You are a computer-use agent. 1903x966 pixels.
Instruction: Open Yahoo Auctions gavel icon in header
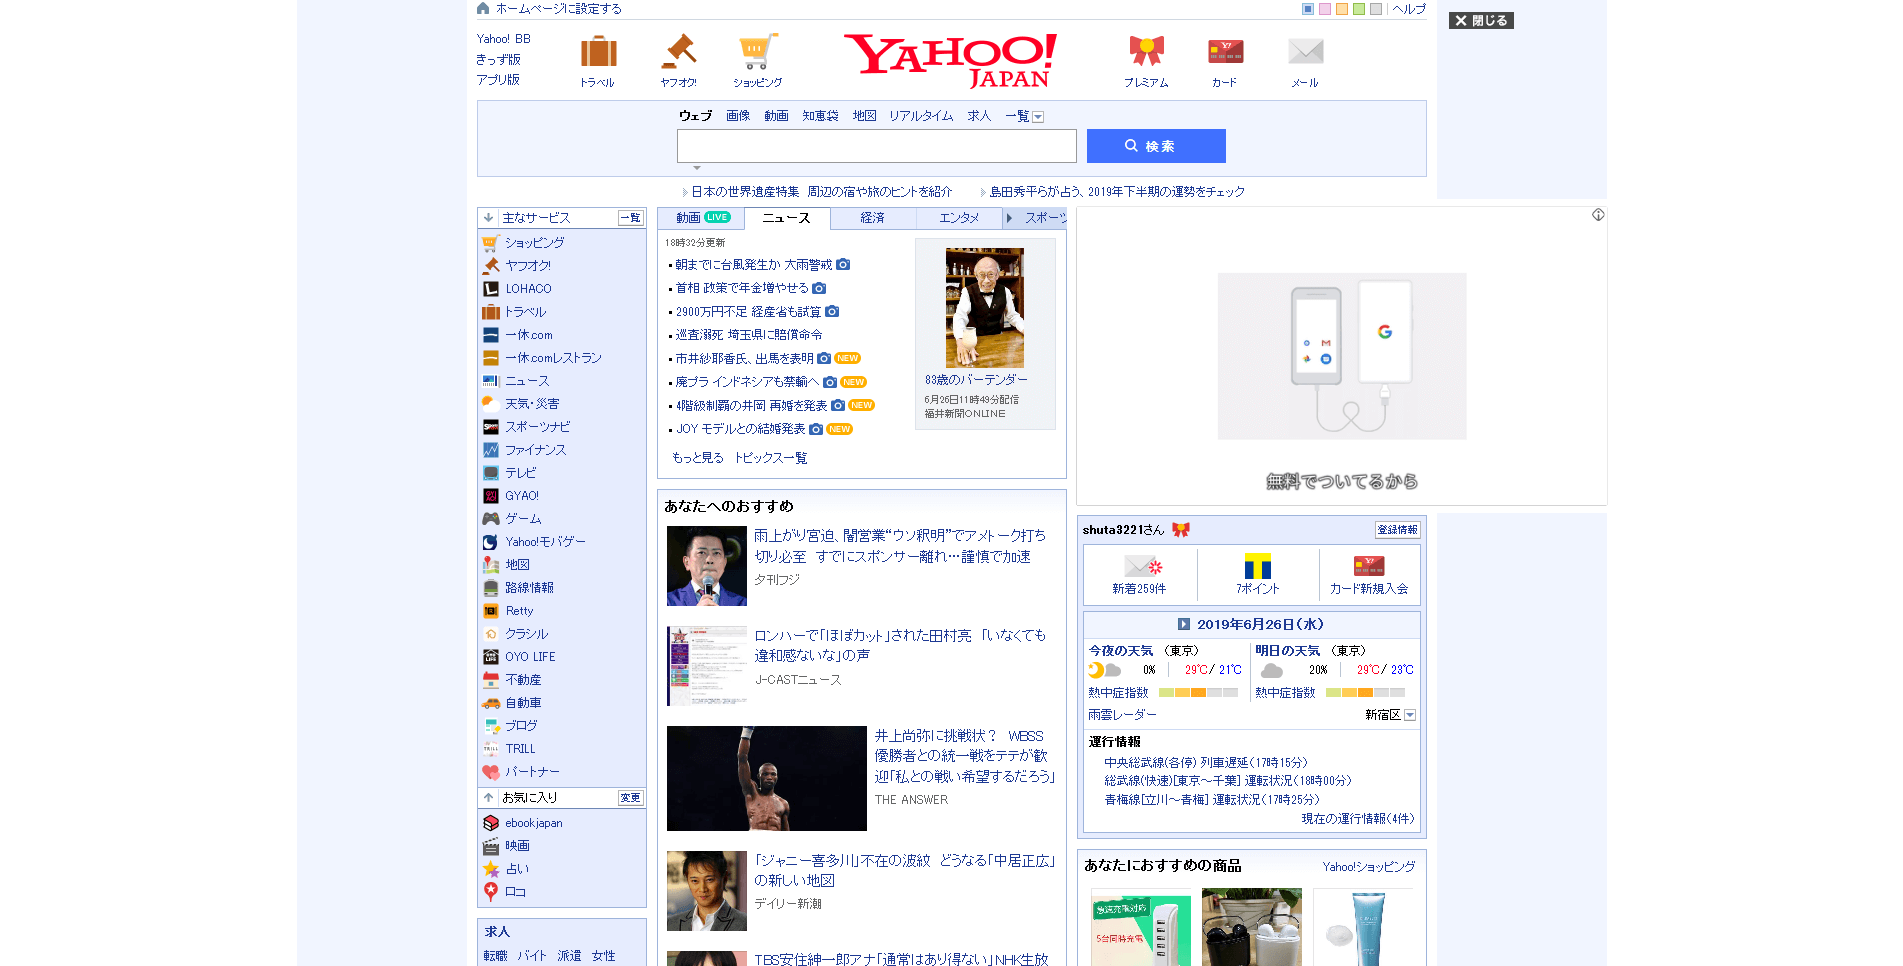coord(678,52)
